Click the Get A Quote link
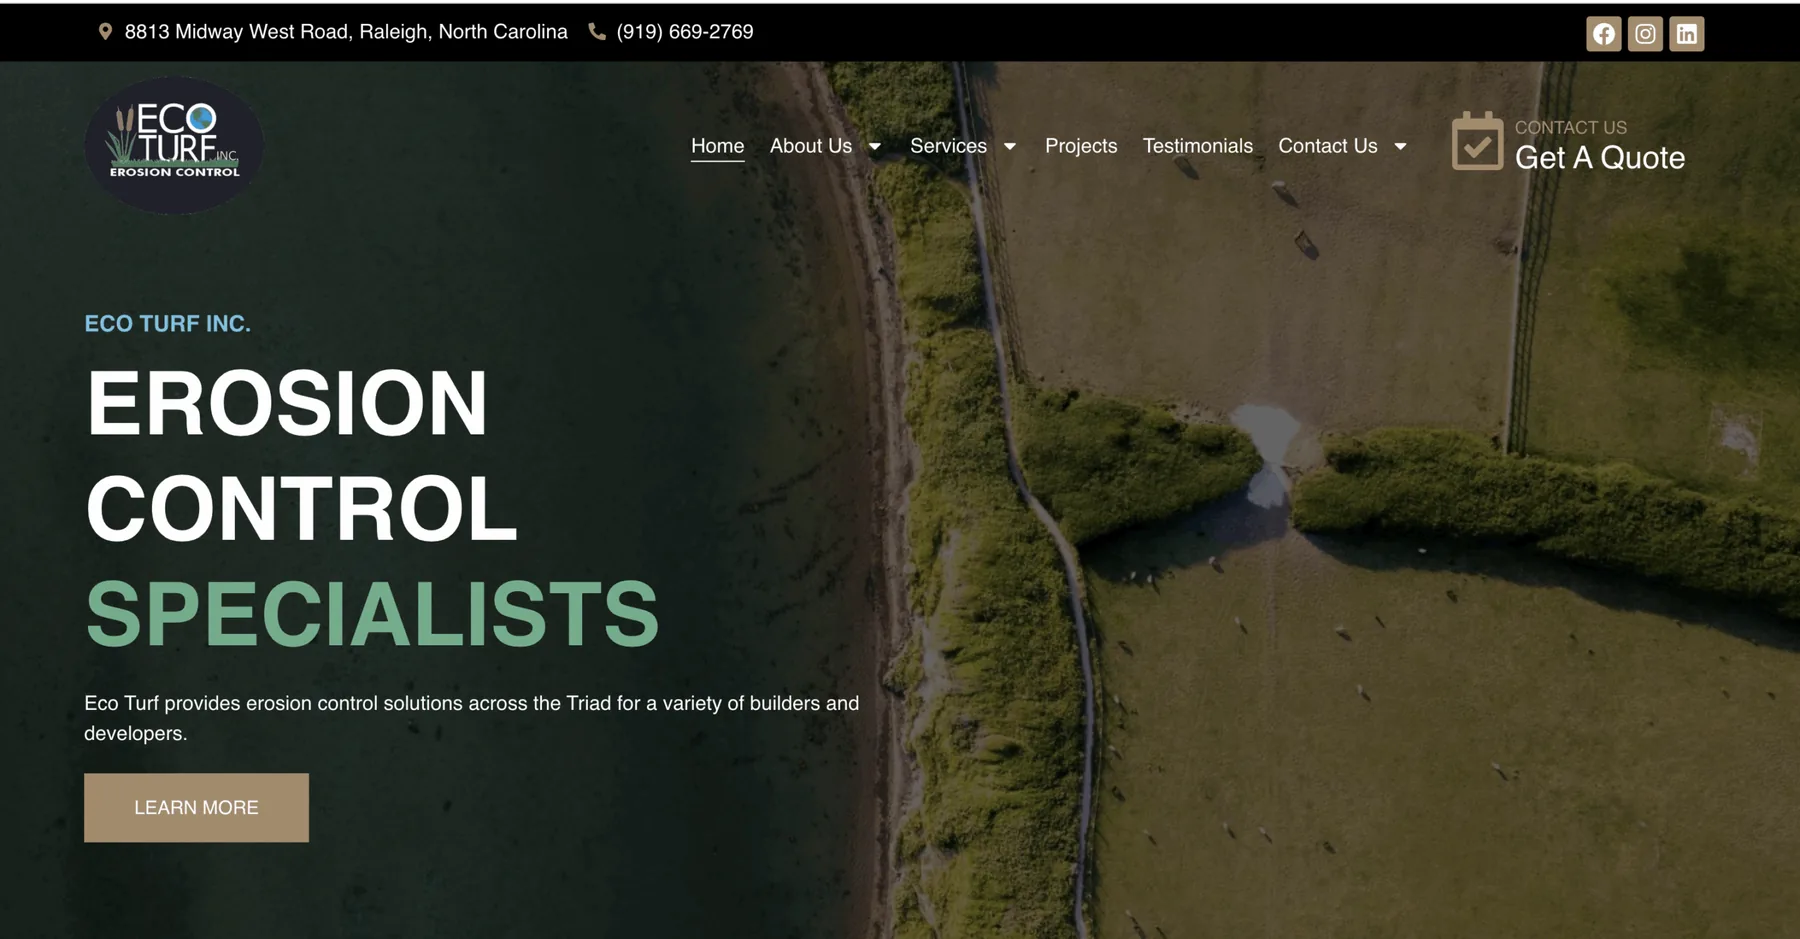Screen dimensions: 1800x939 click(1599, 158)
